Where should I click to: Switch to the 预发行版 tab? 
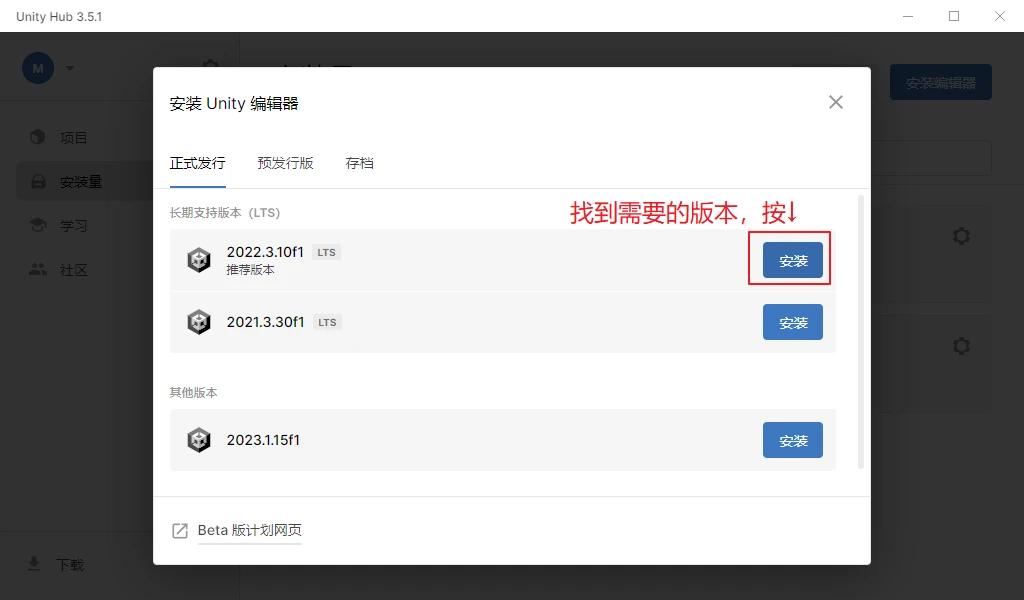coord(285,163)
